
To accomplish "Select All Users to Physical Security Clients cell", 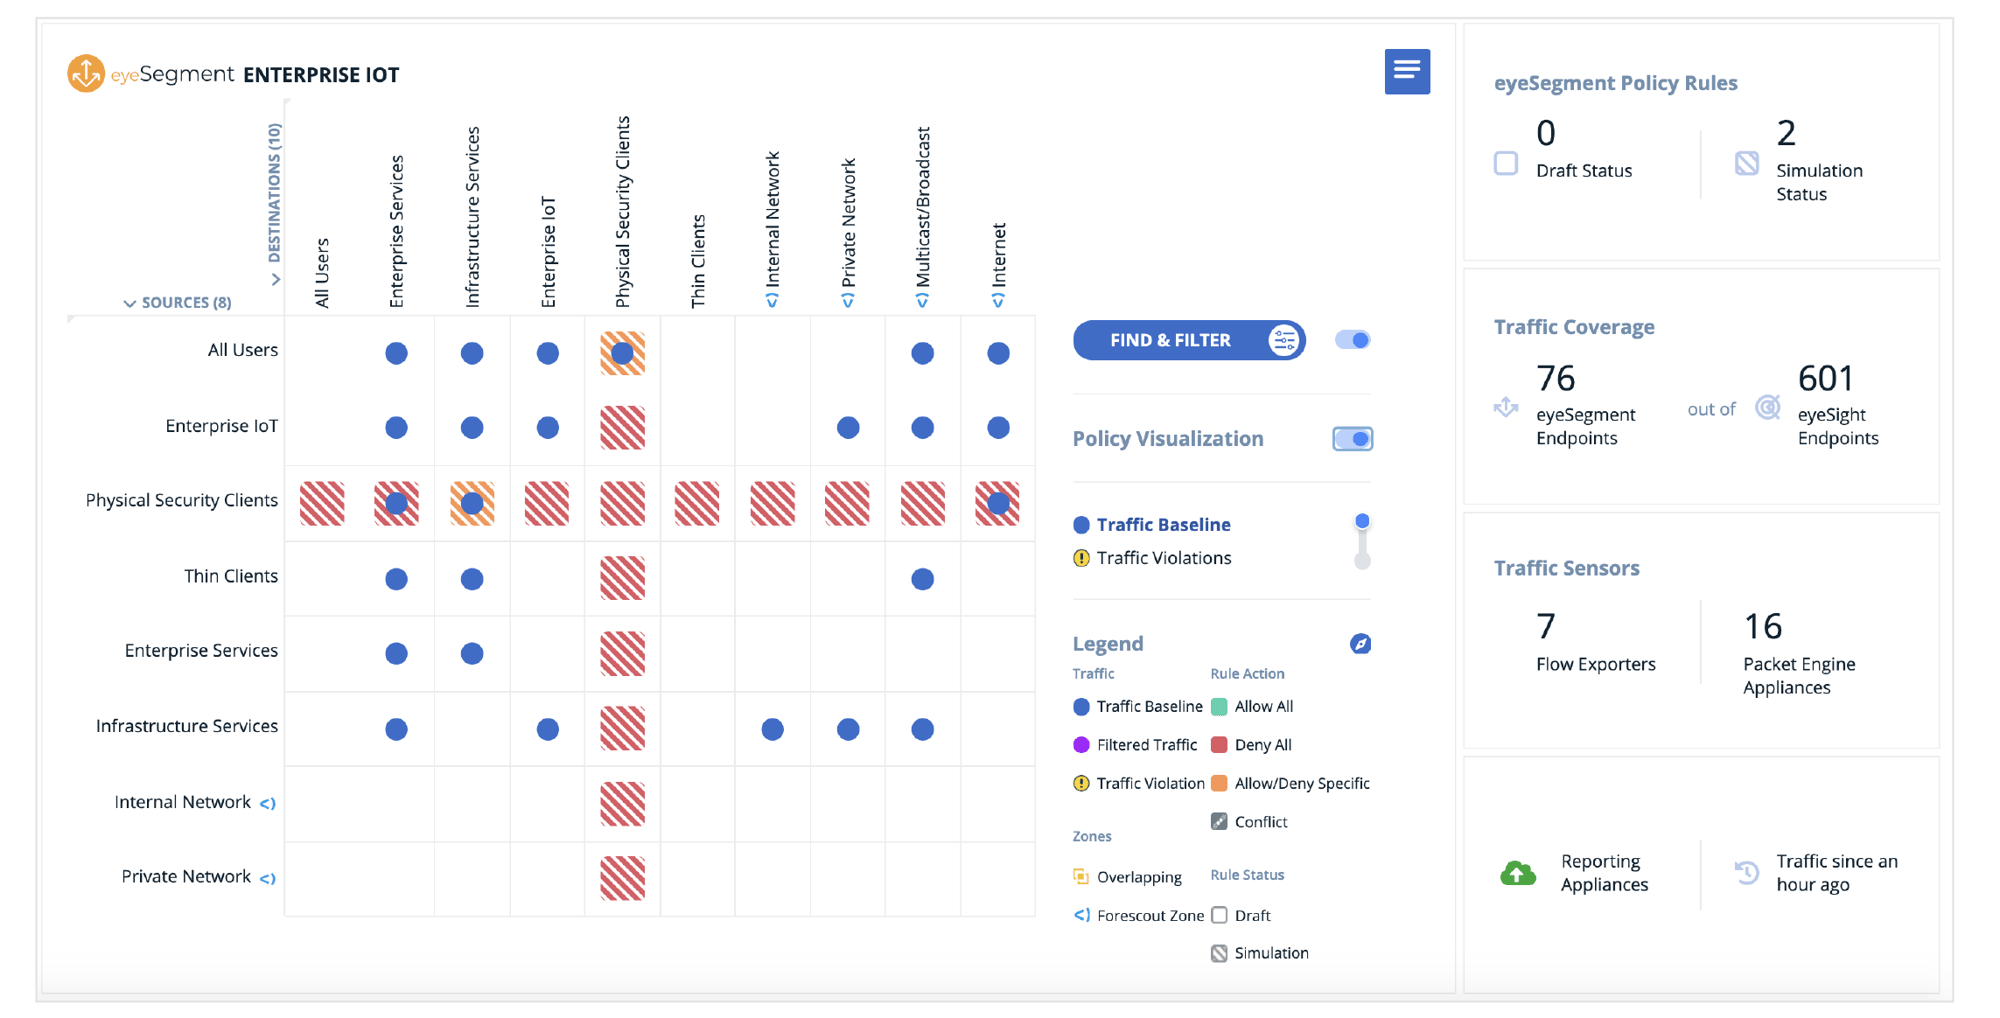I will pos(622,353).
